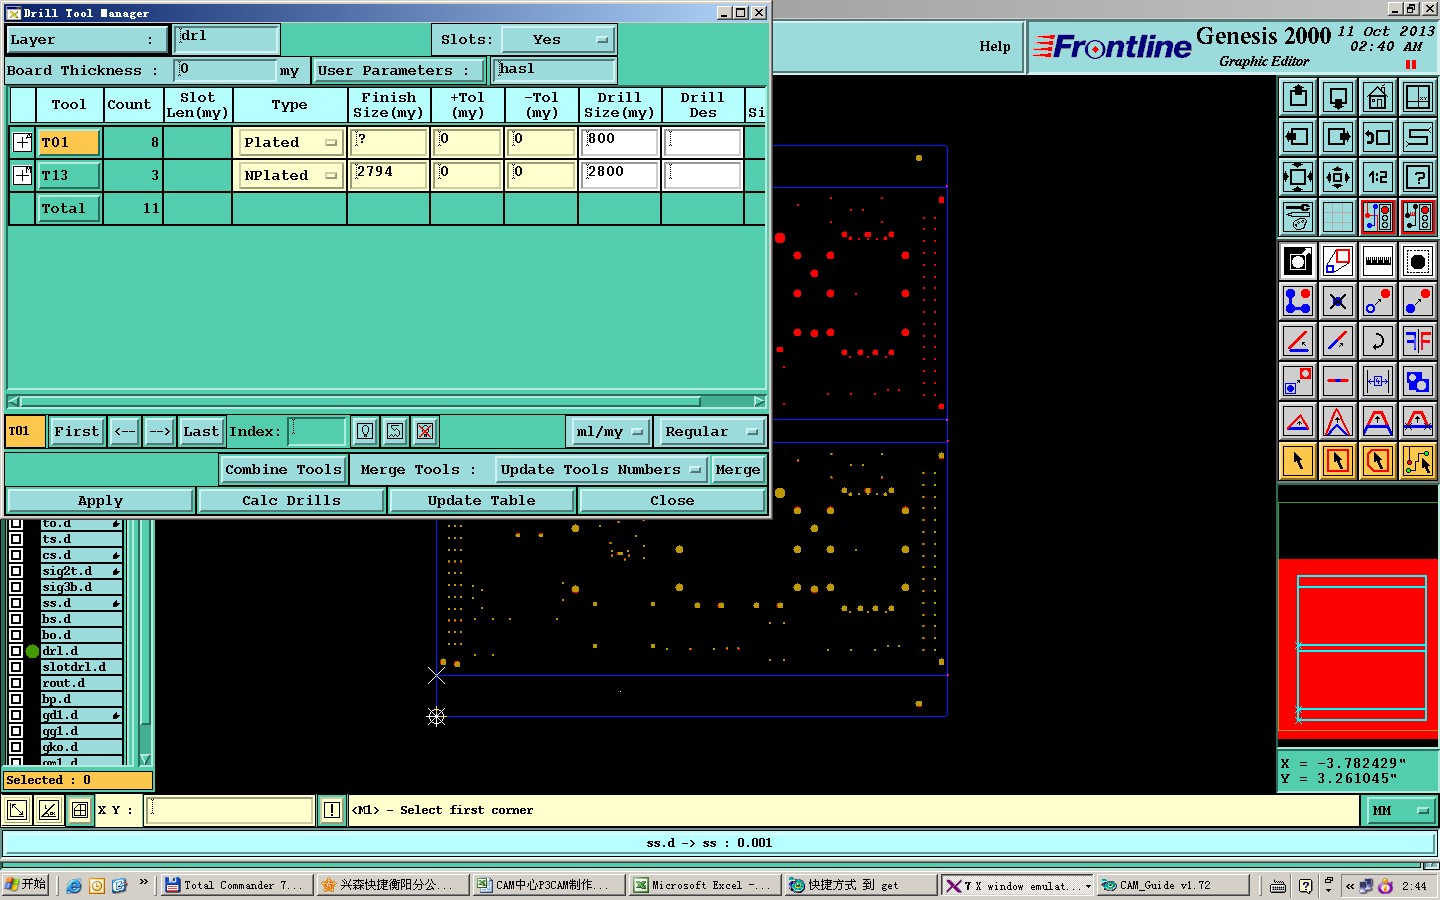Image resolution: width=1440 pixels, height=900 pixels.
Task: Click the pan-down arrow icon
Action: tap(1337, 97)
